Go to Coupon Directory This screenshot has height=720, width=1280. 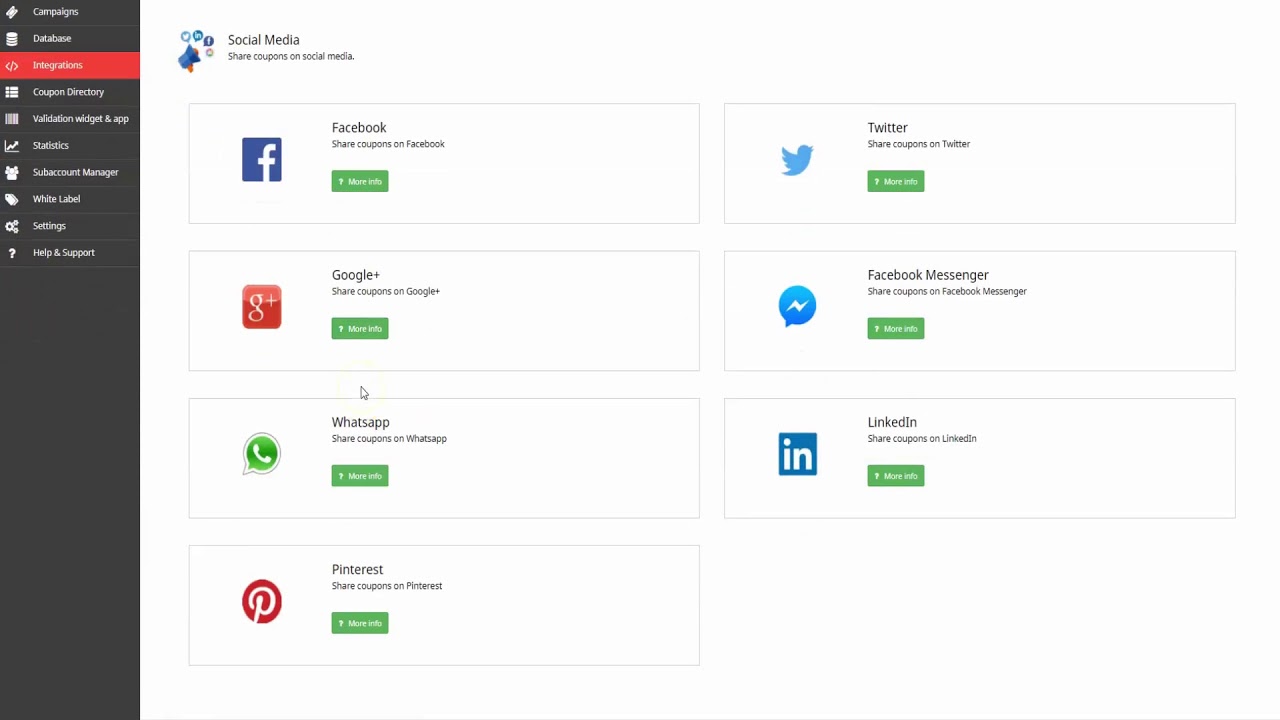70,92
